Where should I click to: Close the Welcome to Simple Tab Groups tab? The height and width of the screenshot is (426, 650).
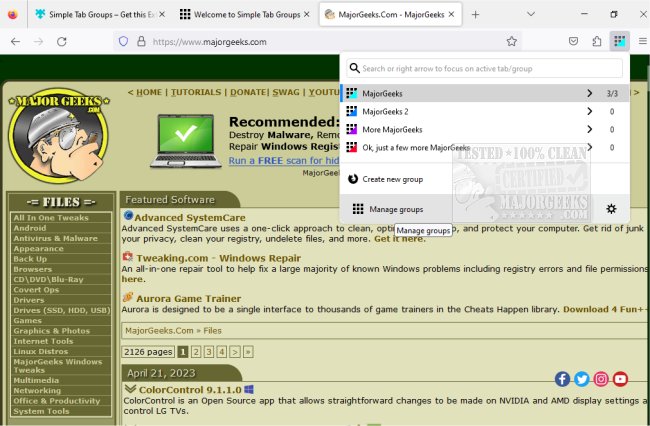(x=306, y=15)
